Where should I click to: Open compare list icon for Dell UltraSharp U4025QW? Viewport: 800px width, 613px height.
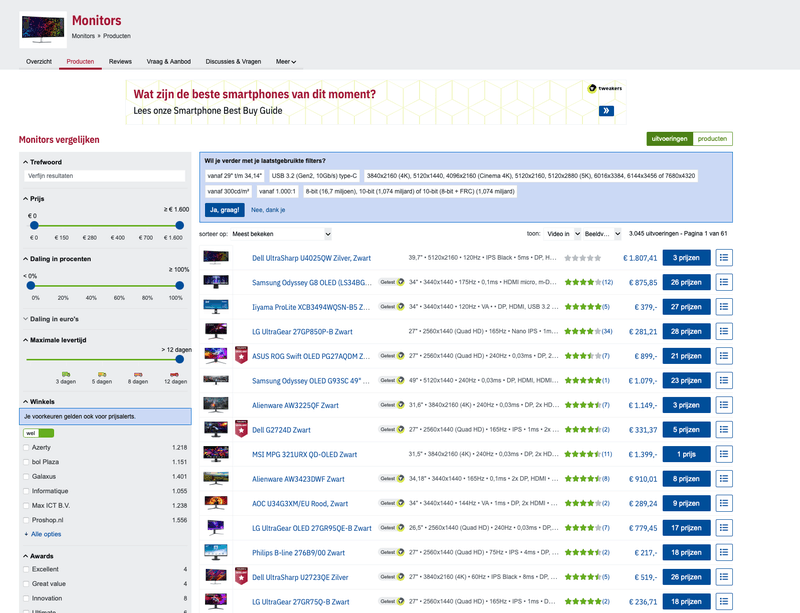pos(724,258)
